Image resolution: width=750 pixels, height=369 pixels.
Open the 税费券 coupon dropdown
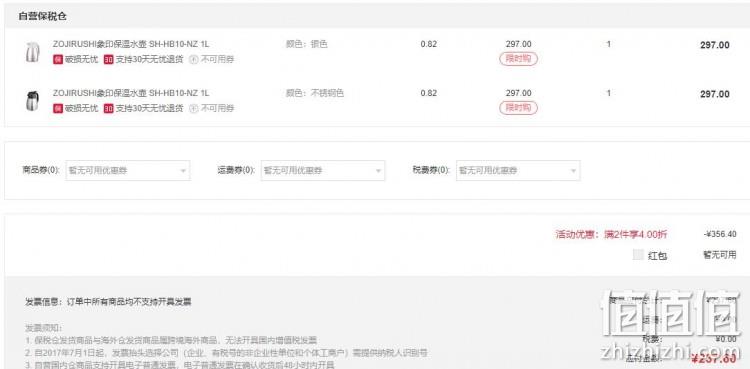[x=518, y=170]
